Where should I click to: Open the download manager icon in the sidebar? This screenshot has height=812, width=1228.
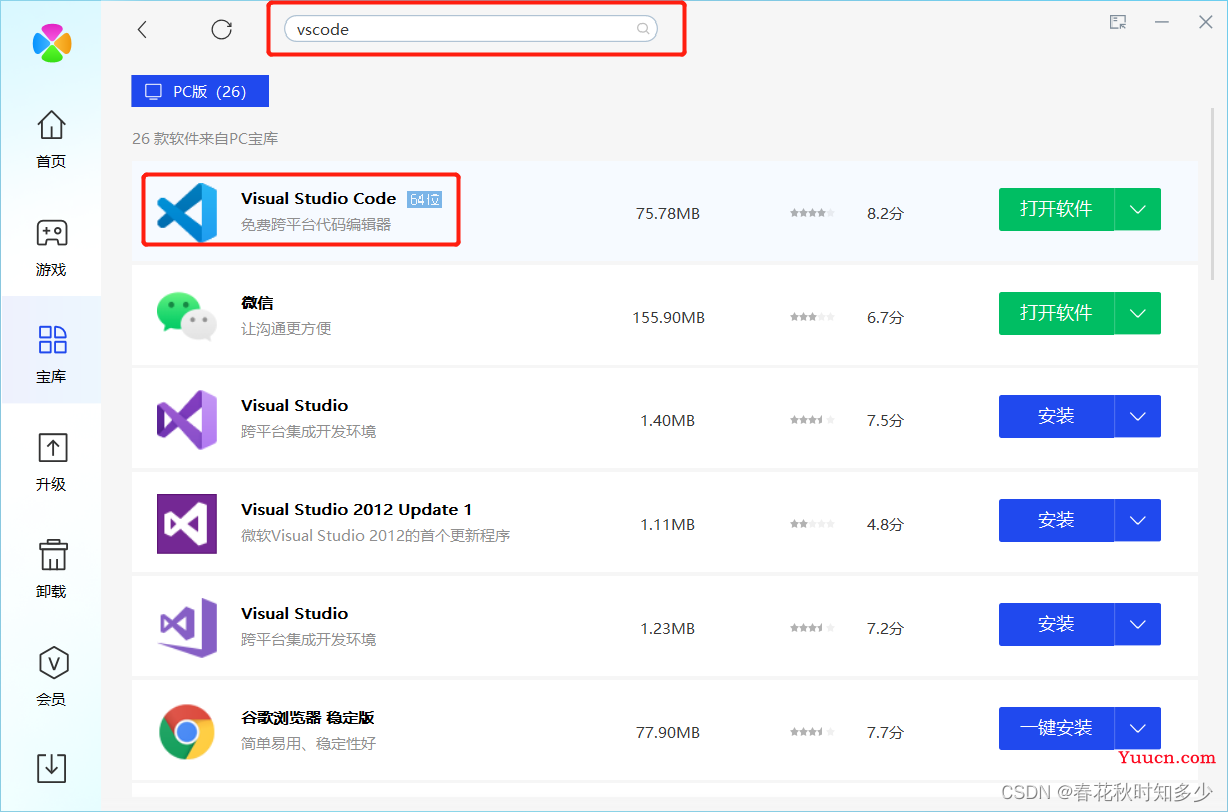point(51,768)
